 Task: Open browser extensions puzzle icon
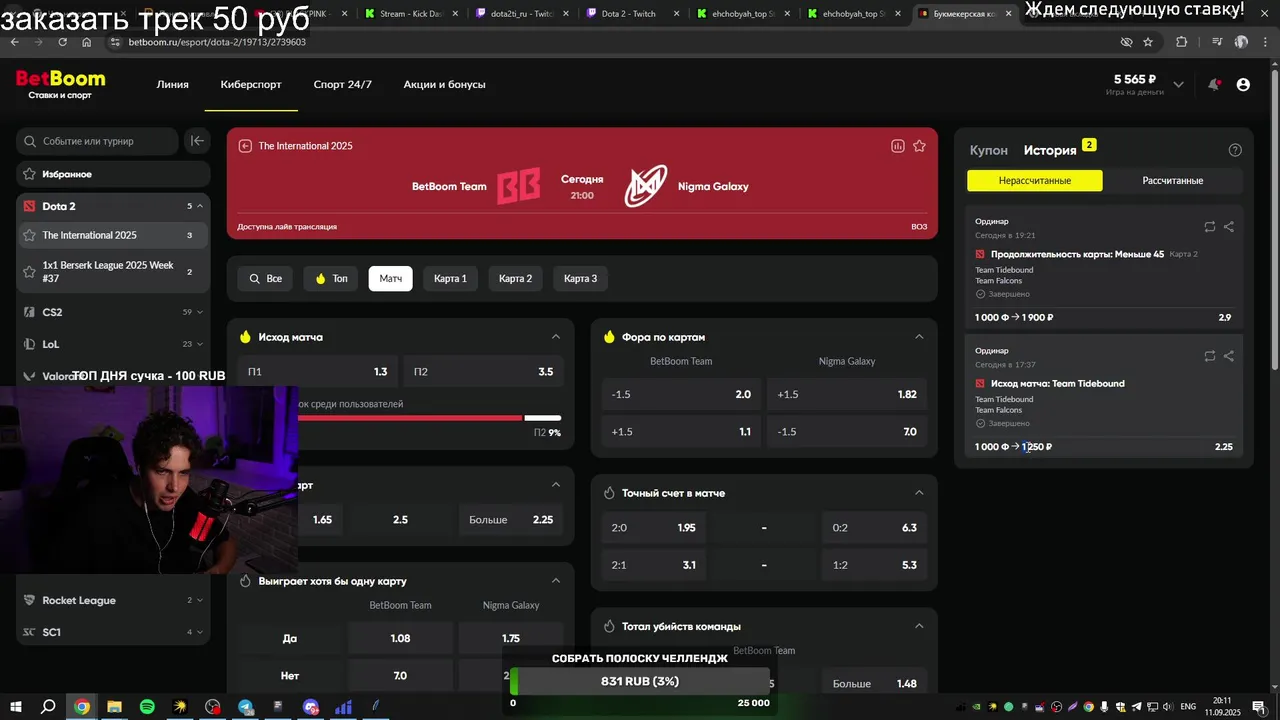1182,42
